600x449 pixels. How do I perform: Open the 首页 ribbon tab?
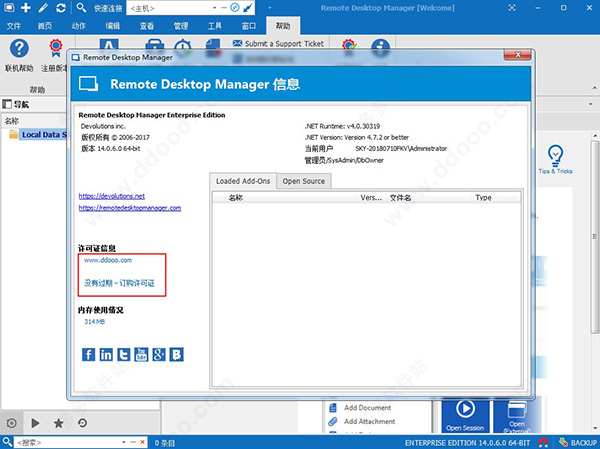pyautogui.click(x=45, y=26)
